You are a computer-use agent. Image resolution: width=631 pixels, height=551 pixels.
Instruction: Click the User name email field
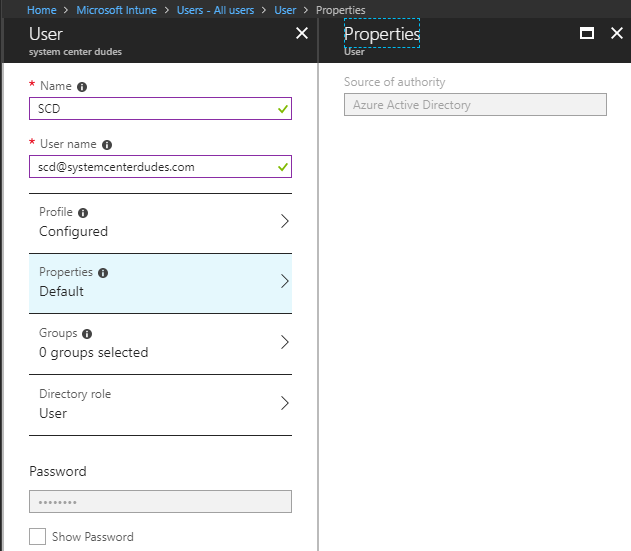tap(160, 167)
